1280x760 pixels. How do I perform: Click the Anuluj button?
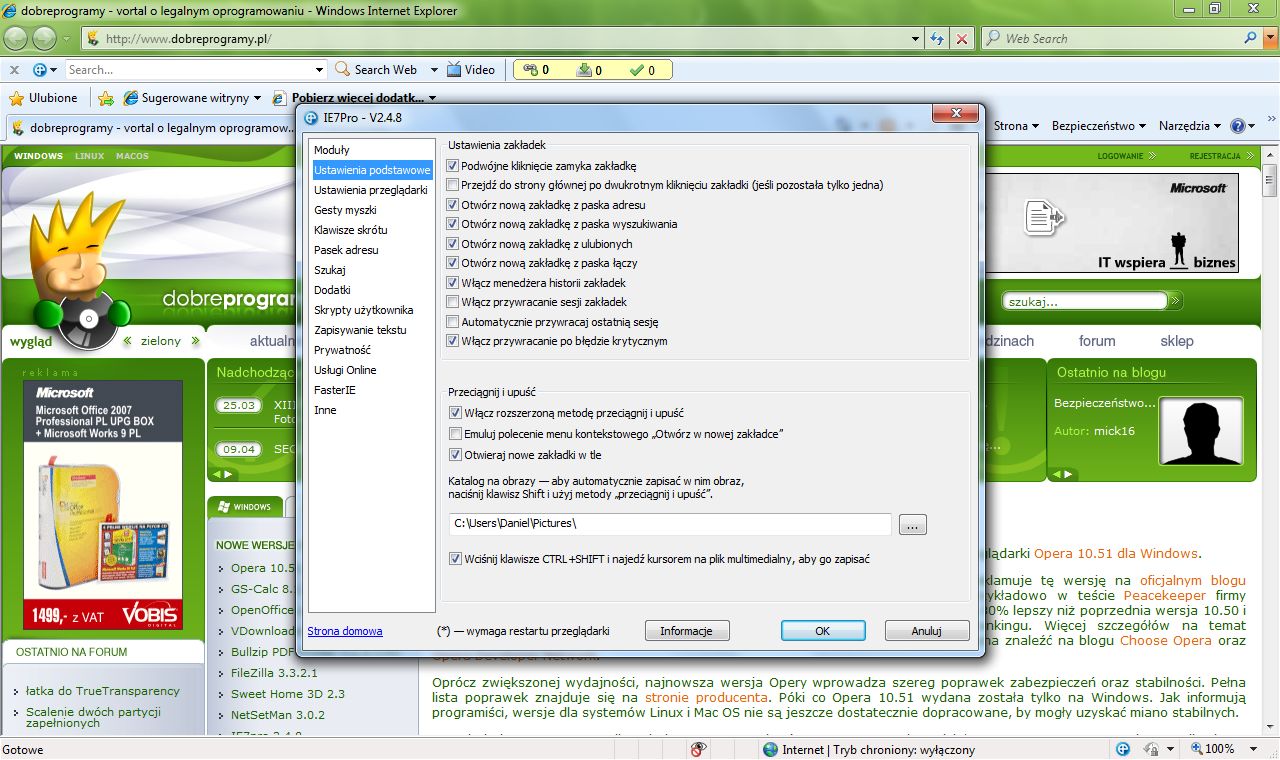click(927, 631)
